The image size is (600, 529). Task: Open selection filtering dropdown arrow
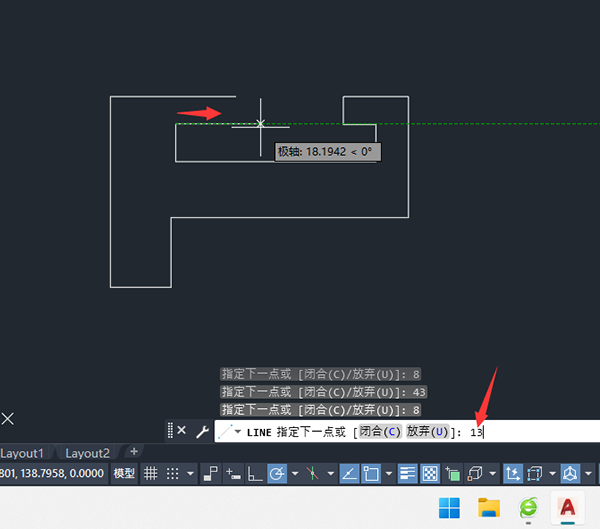[553, 473]
